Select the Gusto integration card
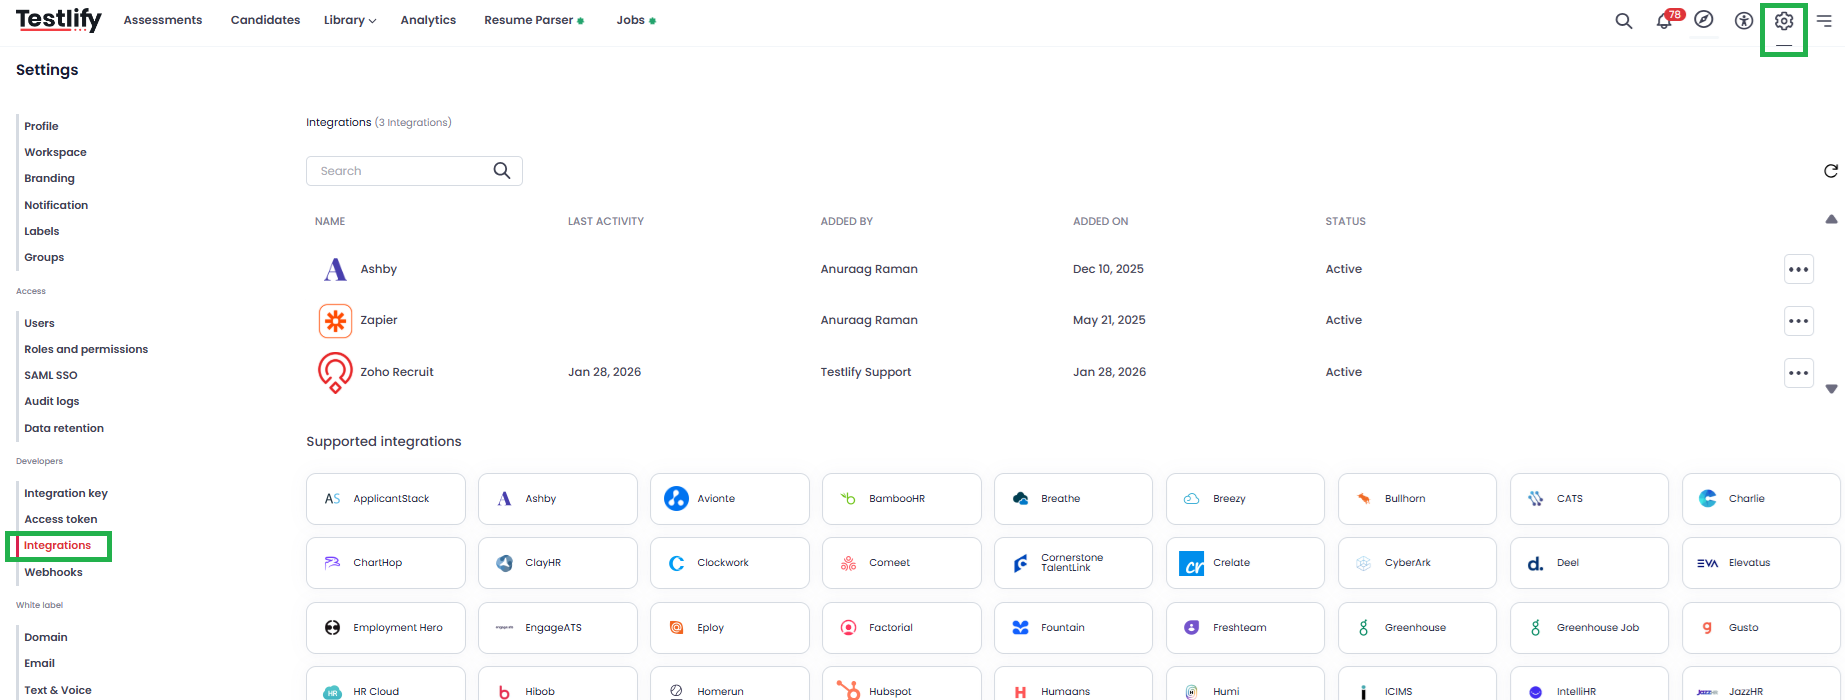The width and height of the screenshot is (1845, 700). point(1762,628)
